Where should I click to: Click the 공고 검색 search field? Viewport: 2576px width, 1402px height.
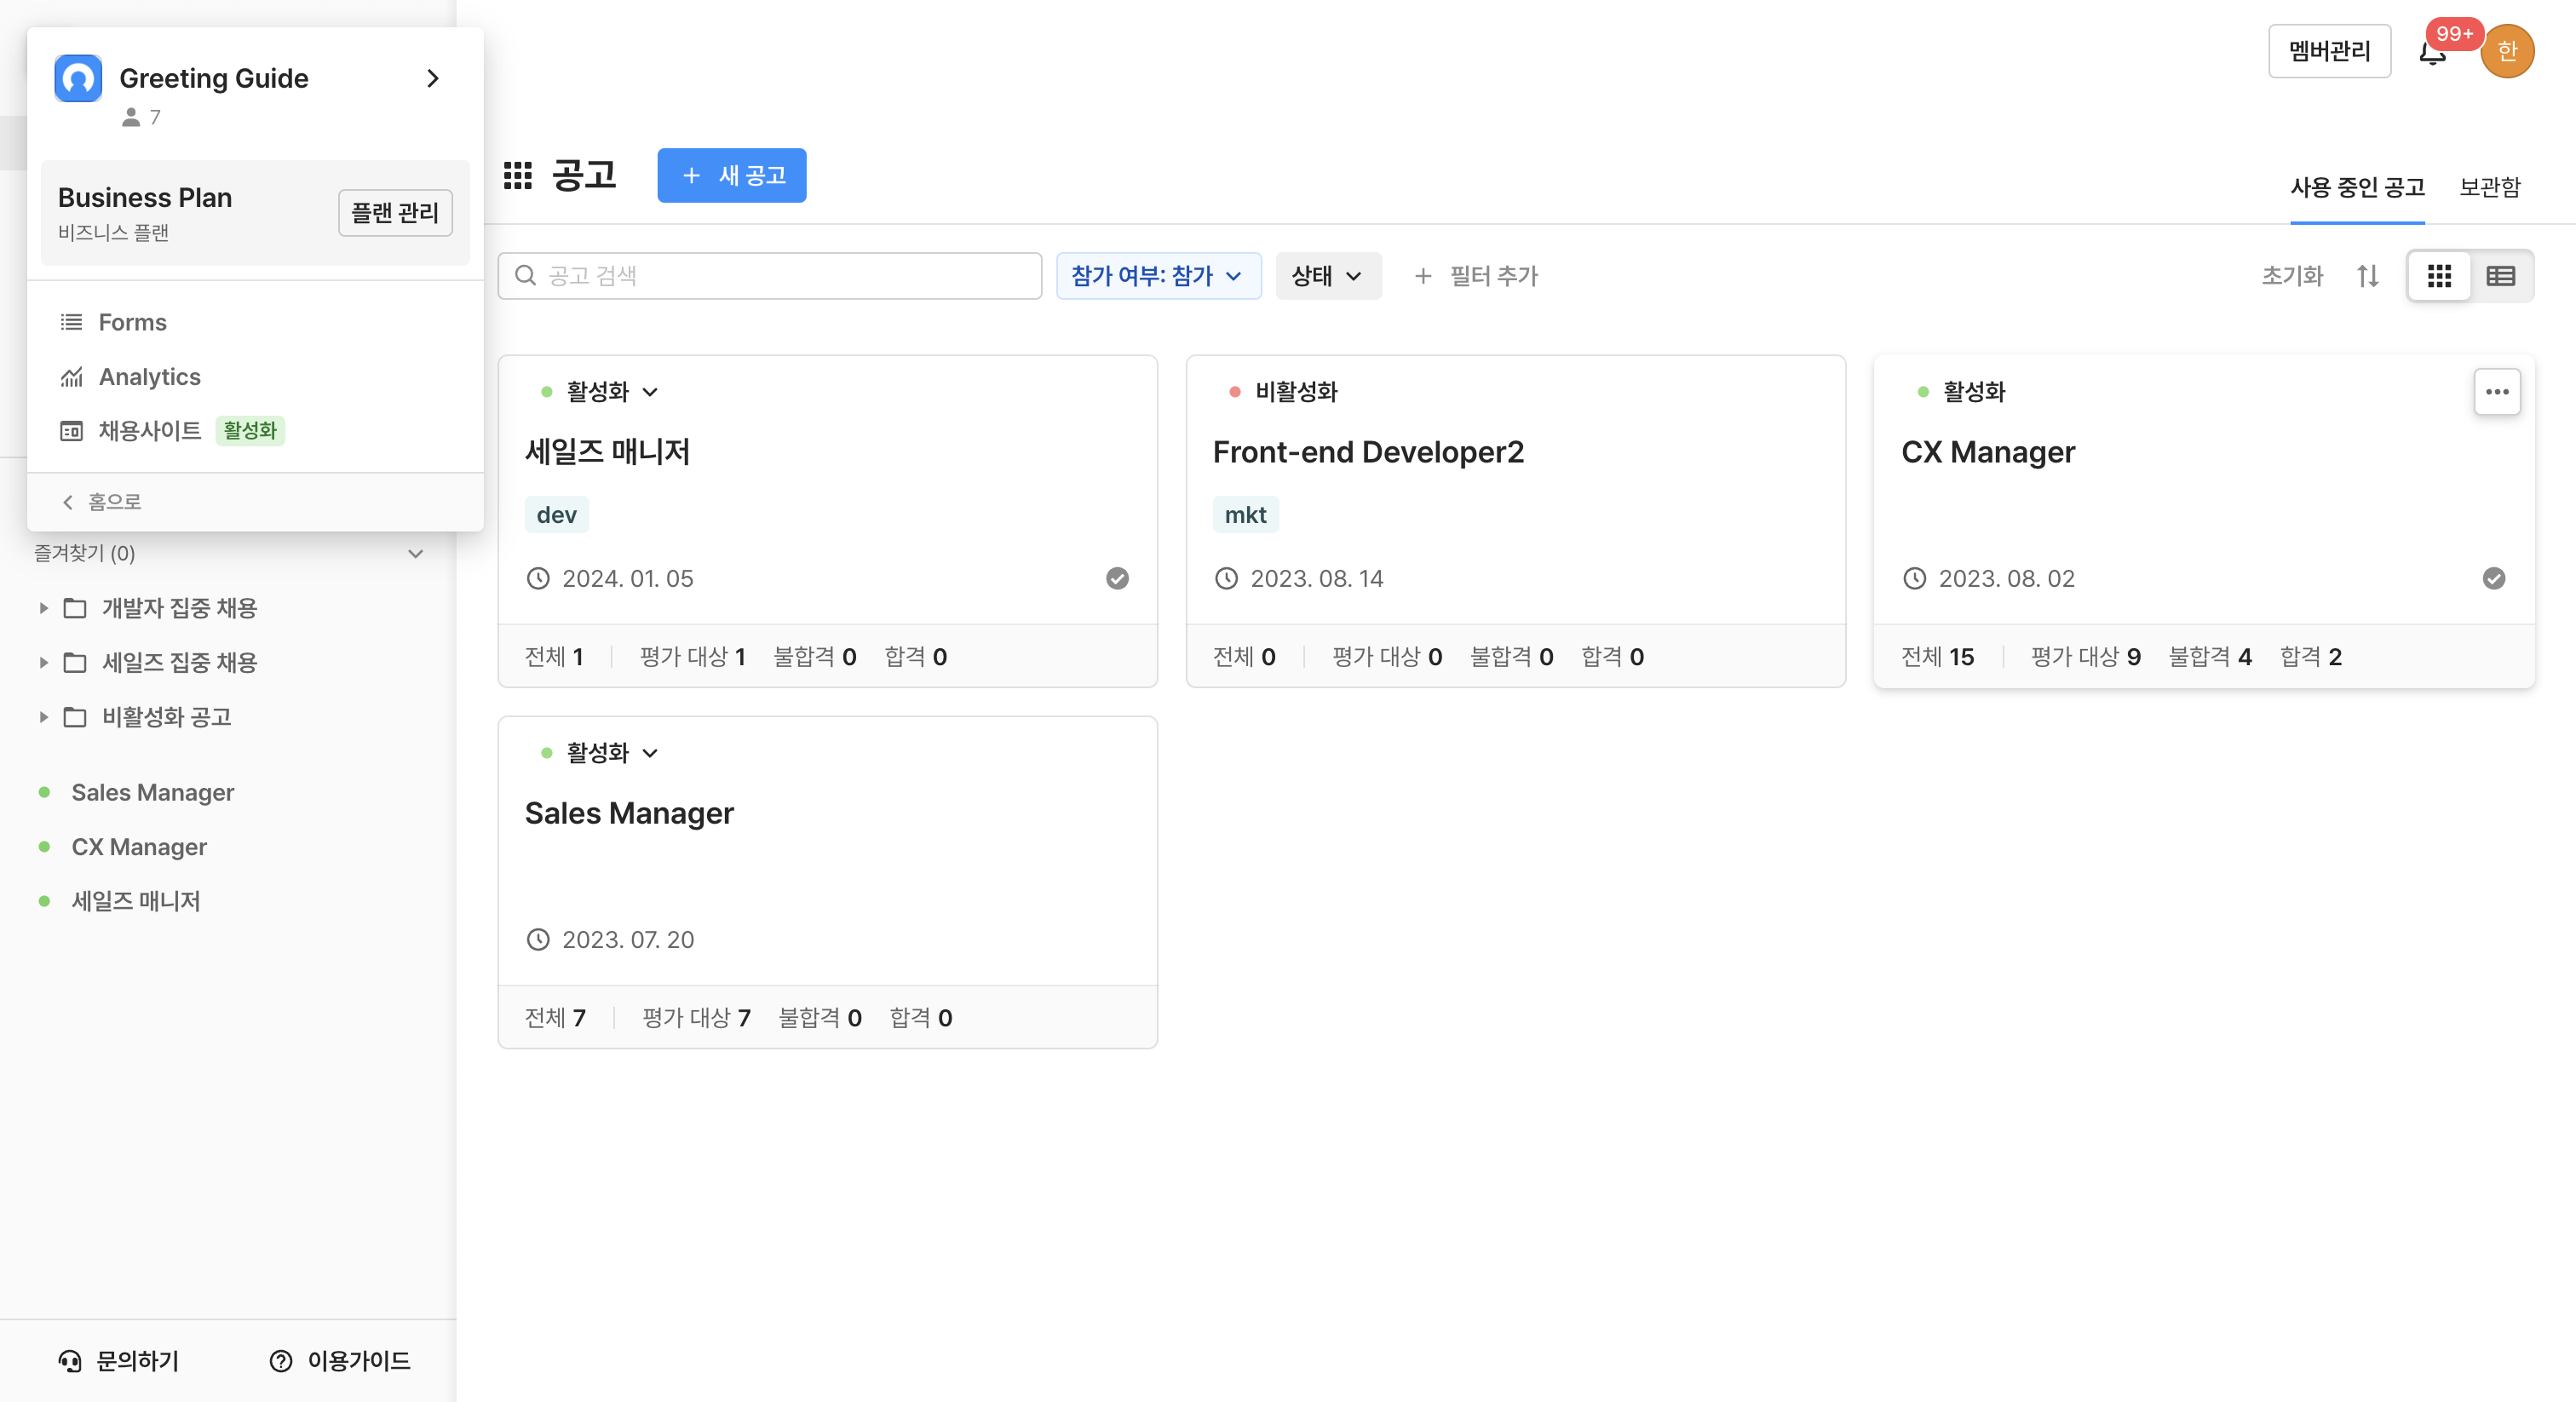coord(769,276)
